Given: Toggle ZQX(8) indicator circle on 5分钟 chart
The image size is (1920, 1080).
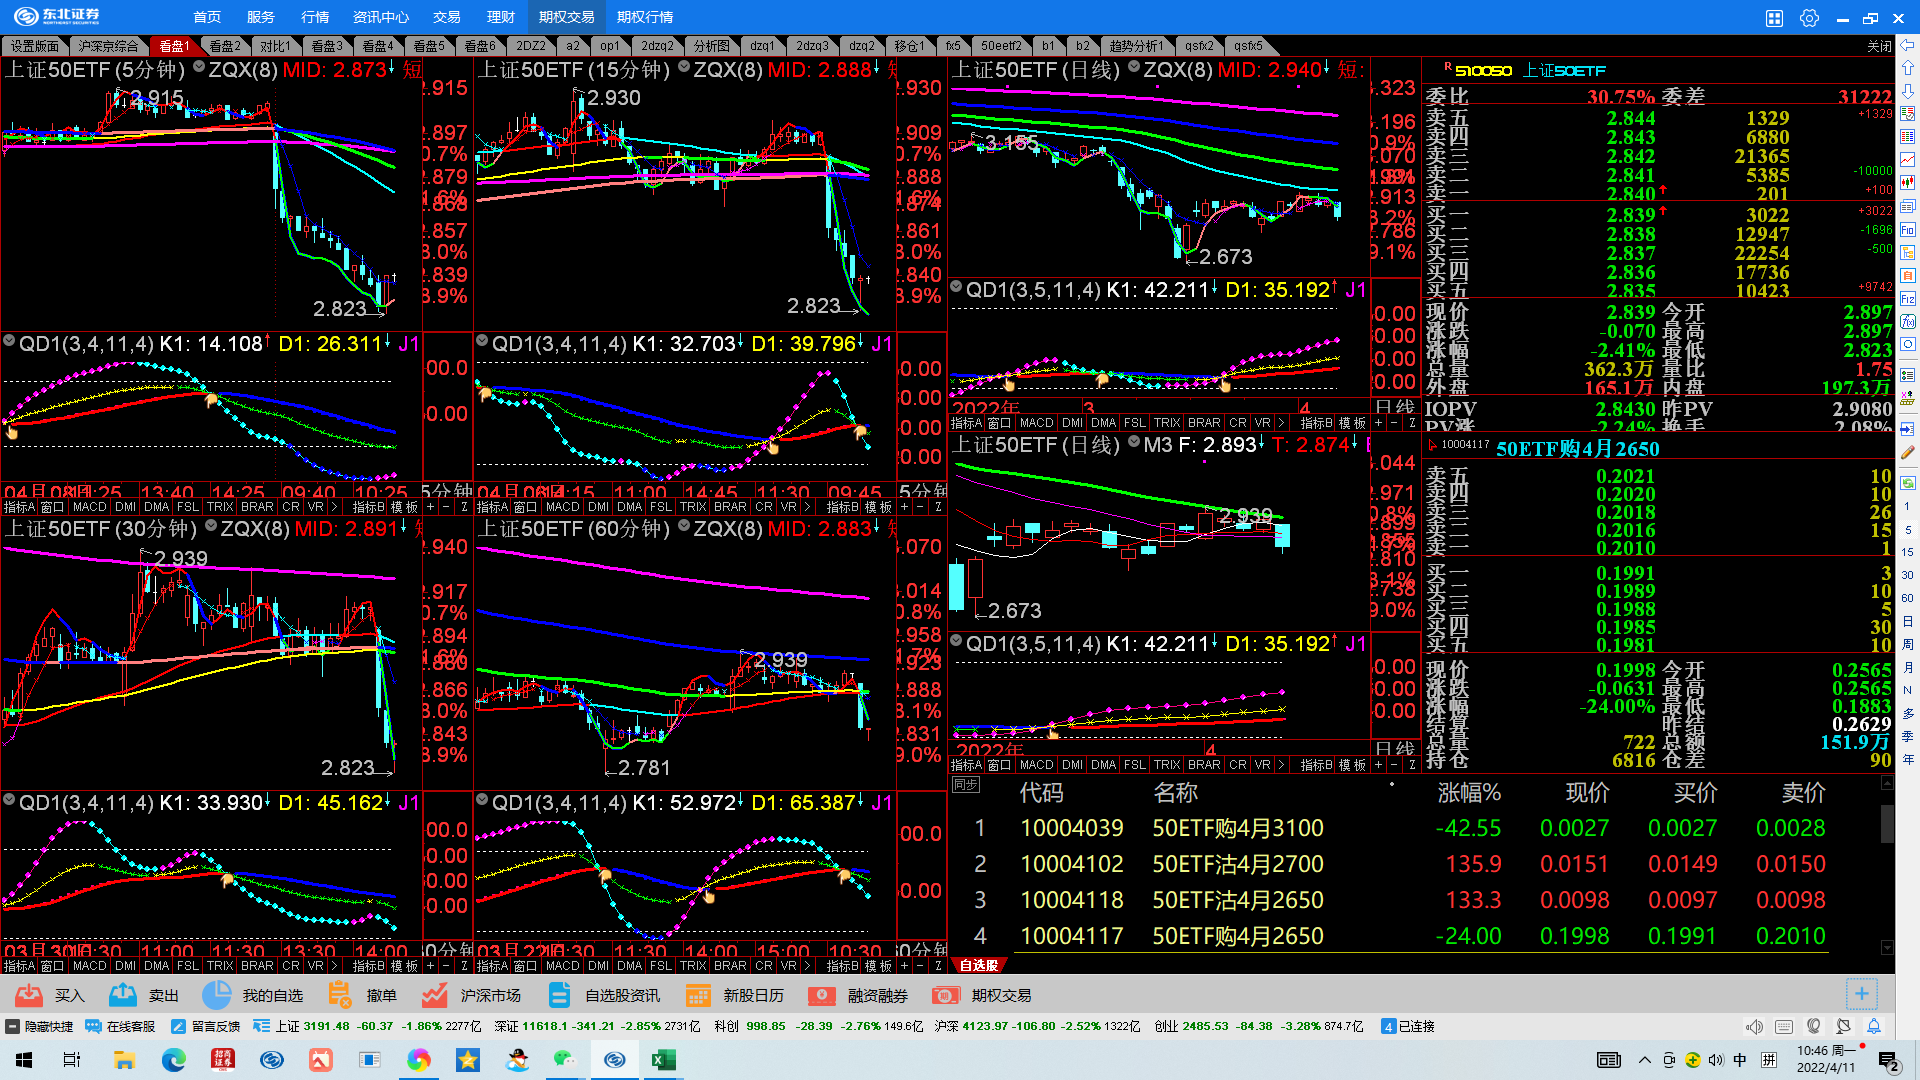Looking at the screenshot, I should [x=199, y=67].
